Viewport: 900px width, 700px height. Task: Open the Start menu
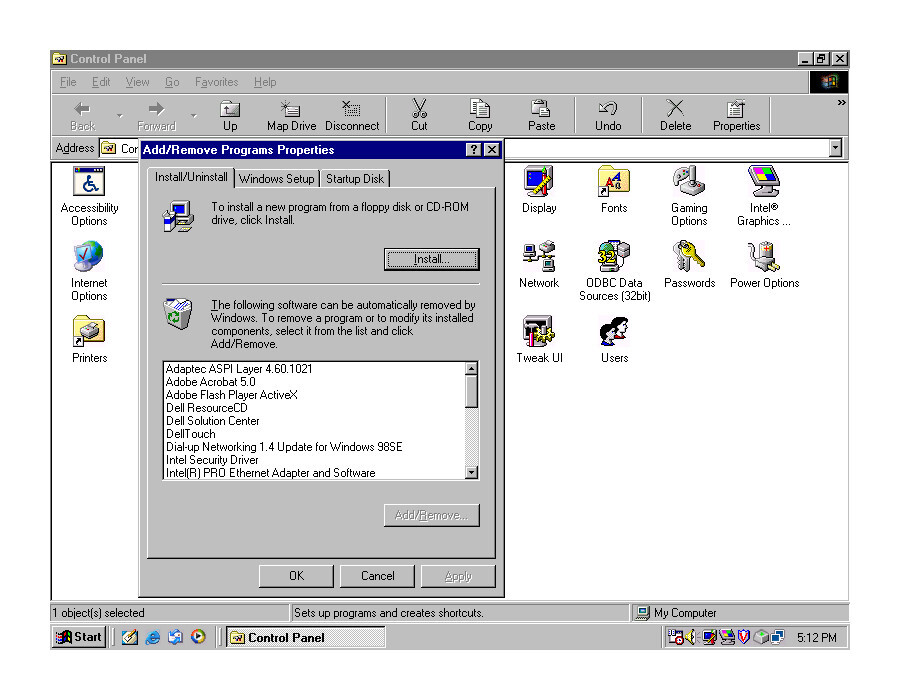[x=79, y=637]
